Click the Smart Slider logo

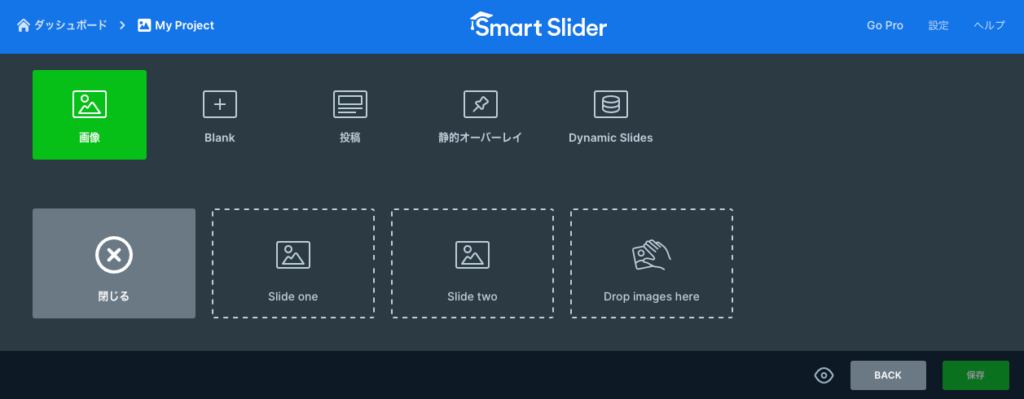point(538,25)
